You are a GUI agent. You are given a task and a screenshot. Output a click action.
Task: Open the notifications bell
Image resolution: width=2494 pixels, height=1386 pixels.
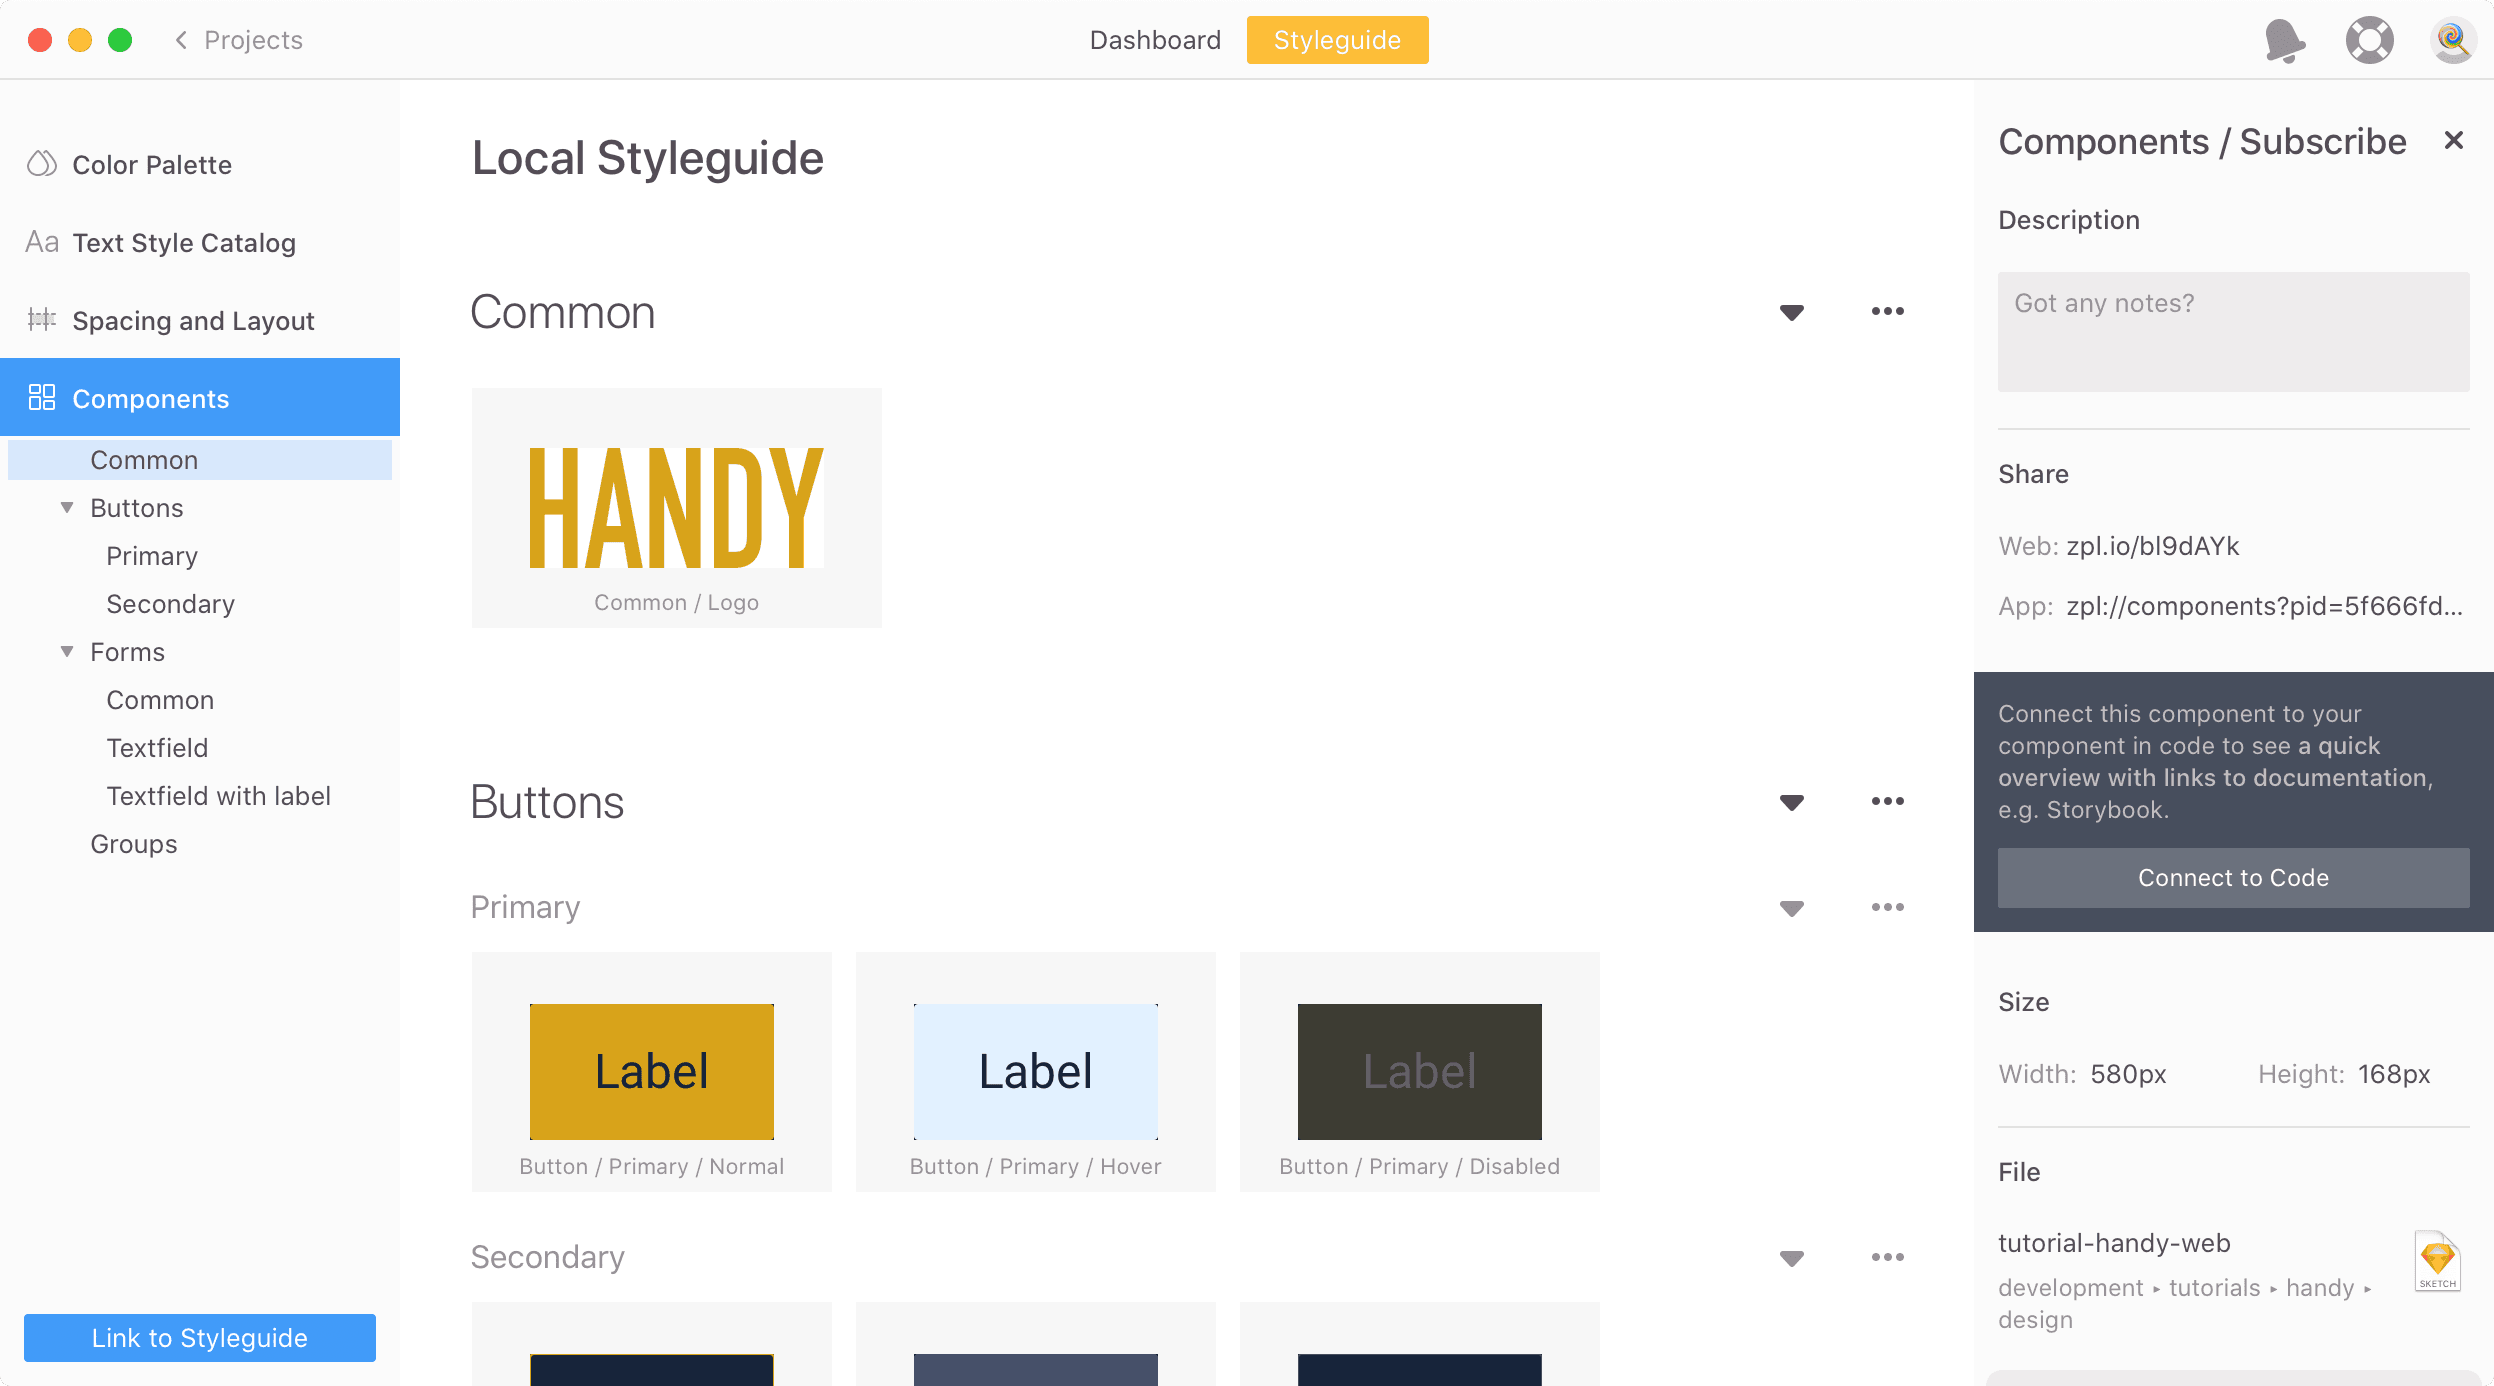(2285, 41)
